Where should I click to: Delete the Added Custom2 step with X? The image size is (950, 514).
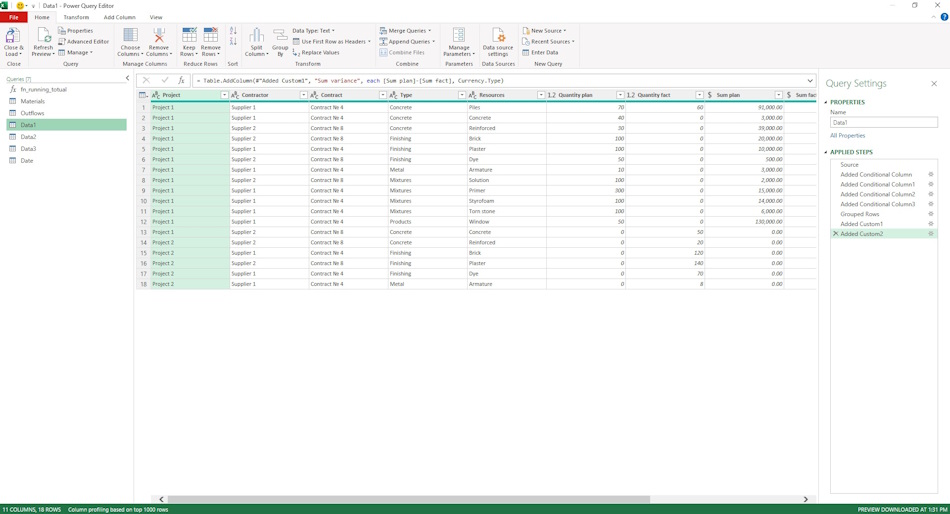coord(835,233)
